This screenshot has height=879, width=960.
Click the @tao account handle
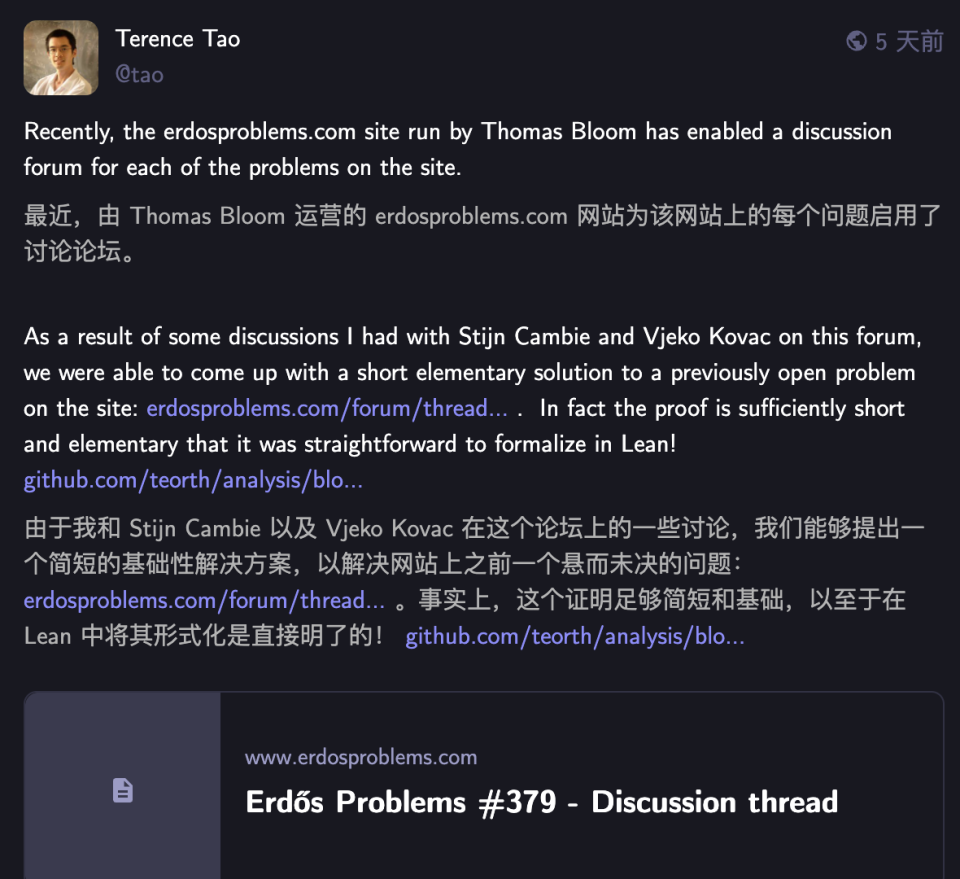[139, 75]
